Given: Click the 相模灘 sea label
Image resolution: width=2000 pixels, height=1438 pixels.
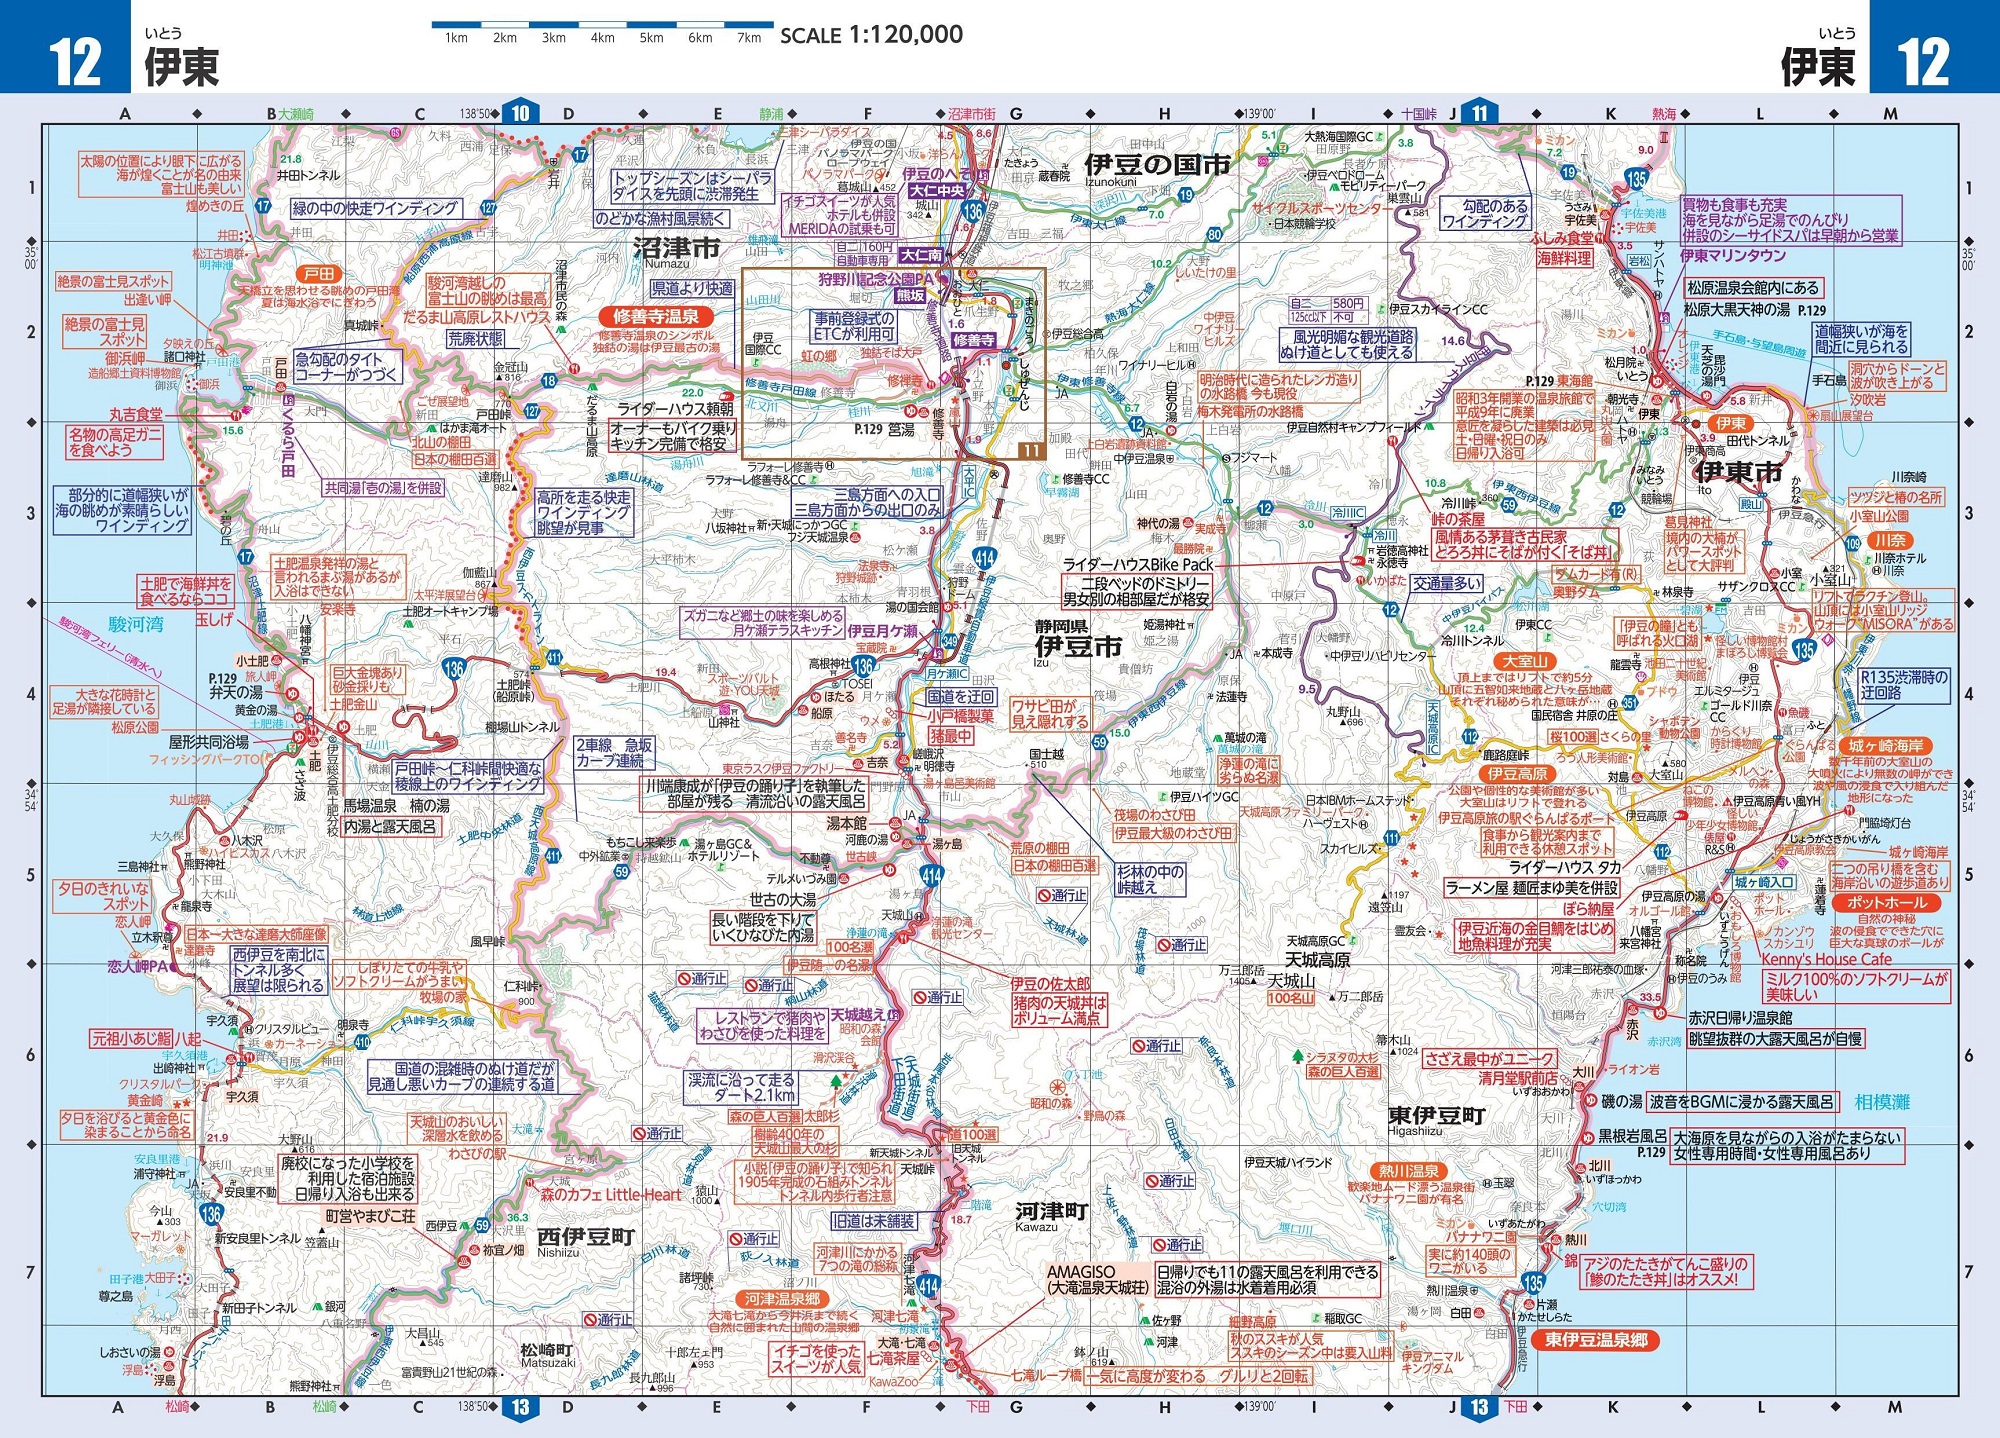Looking at the screenshot, I should point(1882,1102).
